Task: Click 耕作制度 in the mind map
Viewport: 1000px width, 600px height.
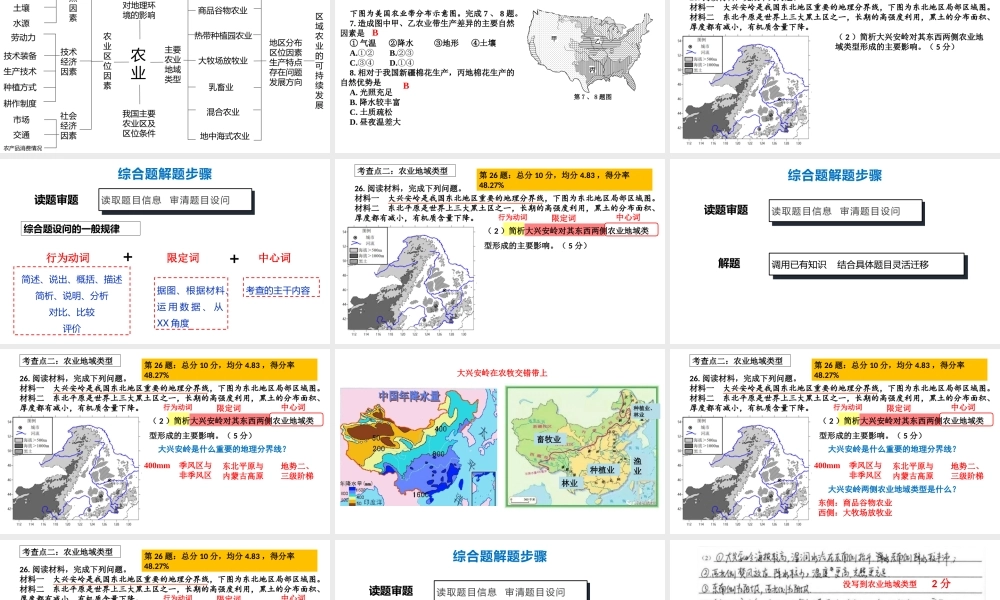Action: [x=20, y=103]
